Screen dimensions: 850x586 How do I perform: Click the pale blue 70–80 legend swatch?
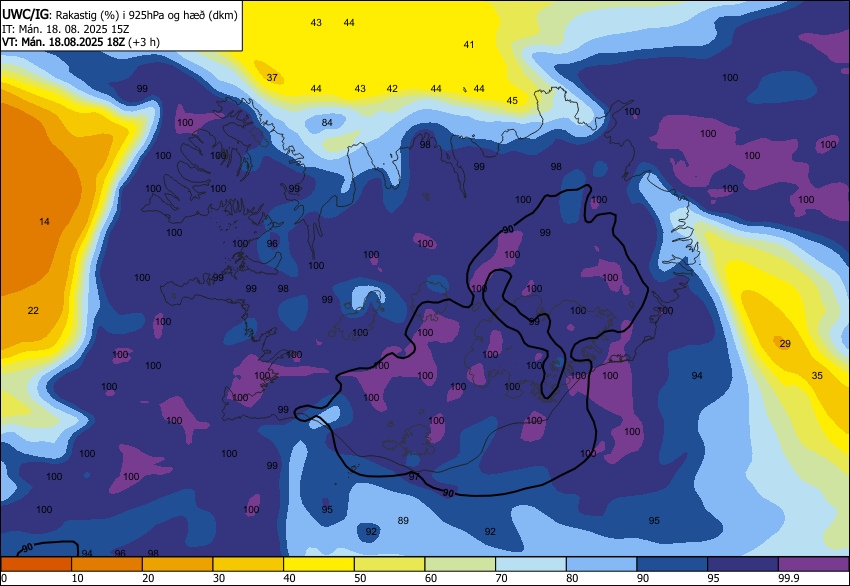[x=531, y=564]
